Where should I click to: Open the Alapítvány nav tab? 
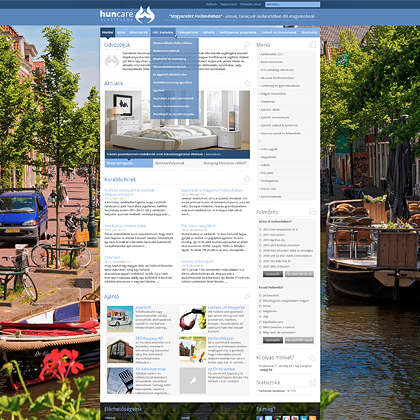pyautogui.click(x=309, y=32)
